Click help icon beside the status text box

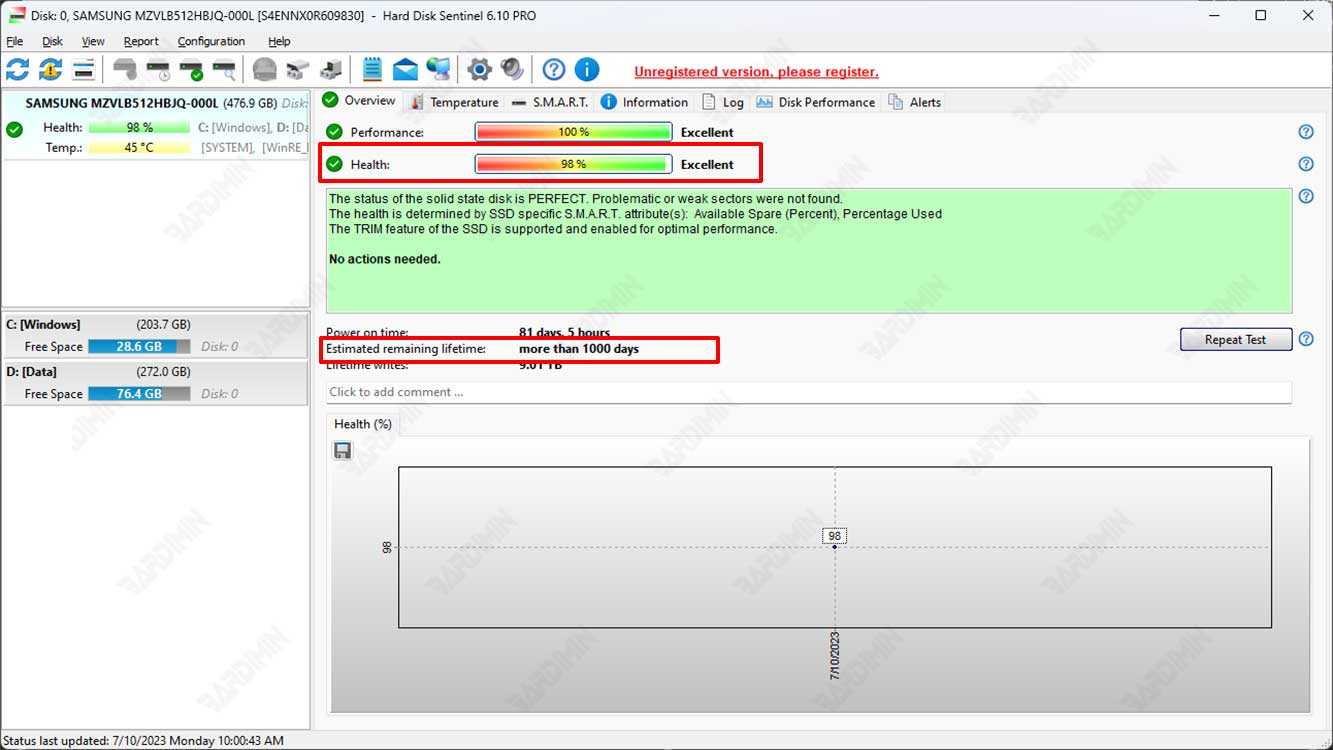1305,196
